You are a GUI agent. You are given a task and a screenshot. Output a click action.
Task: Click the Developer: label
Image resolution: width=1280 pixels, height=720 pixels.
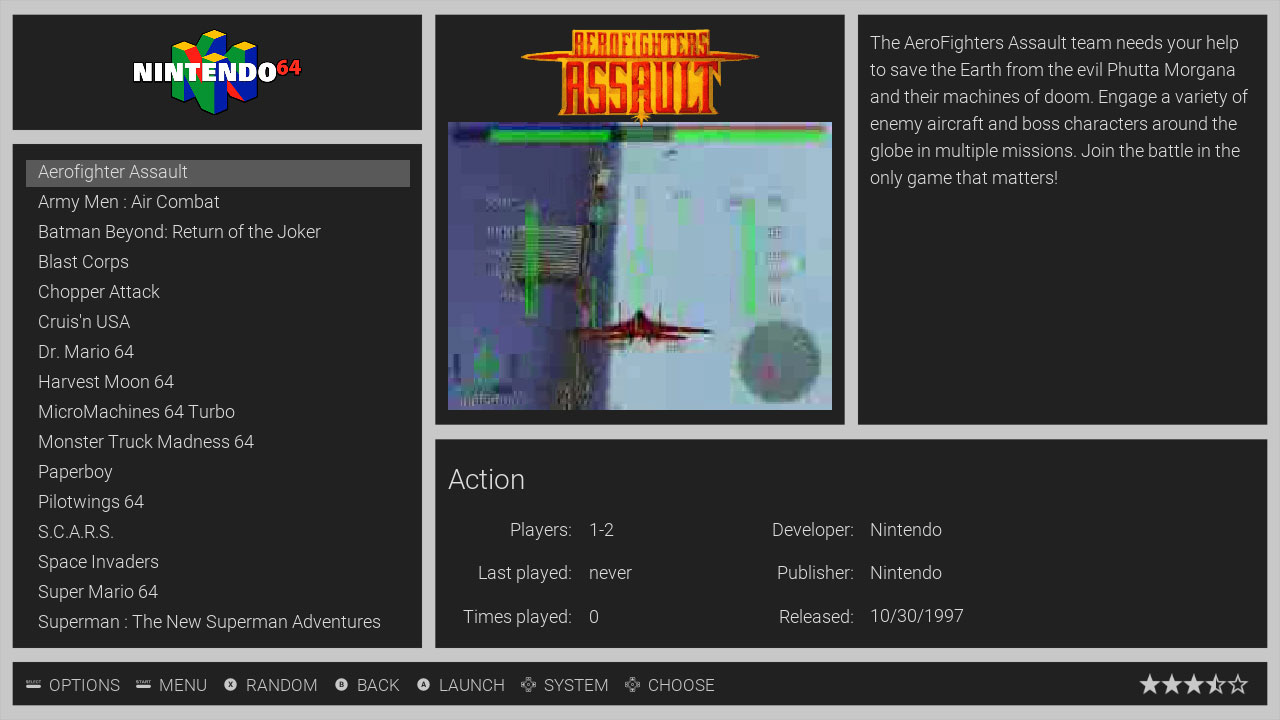(813, 530)
